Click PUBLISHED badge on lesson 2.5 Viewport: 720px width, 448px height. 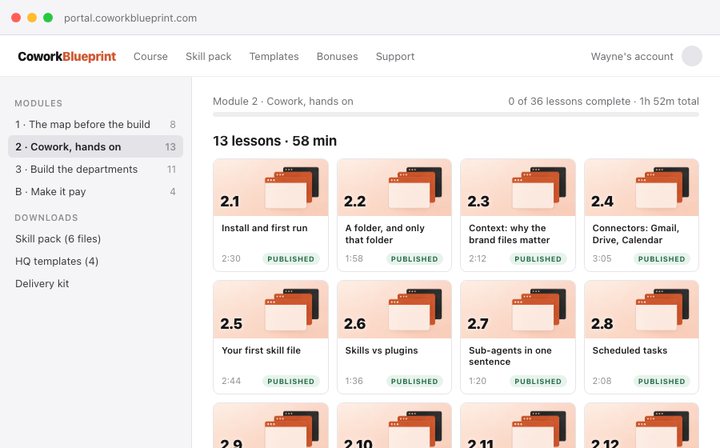tap(291, 381)
